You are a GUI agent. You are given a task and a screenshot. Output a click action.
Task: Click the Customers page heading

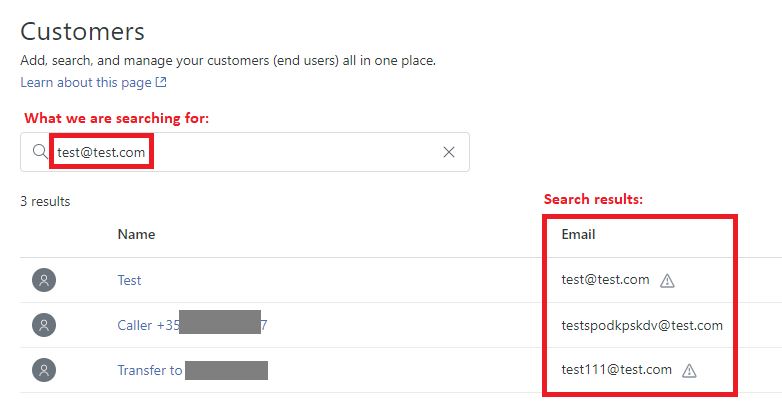(x=82, y=31)
